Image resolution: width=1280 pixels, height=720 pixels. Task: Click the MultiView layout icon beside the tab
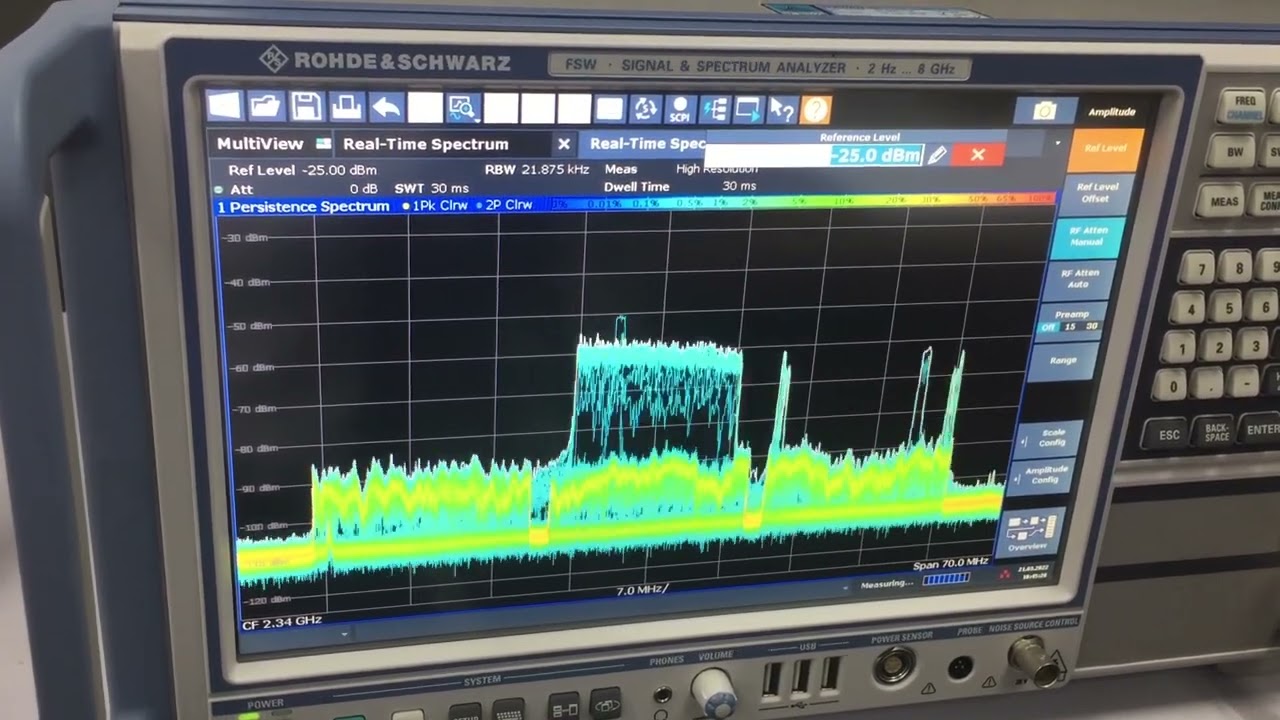point(323,143)
